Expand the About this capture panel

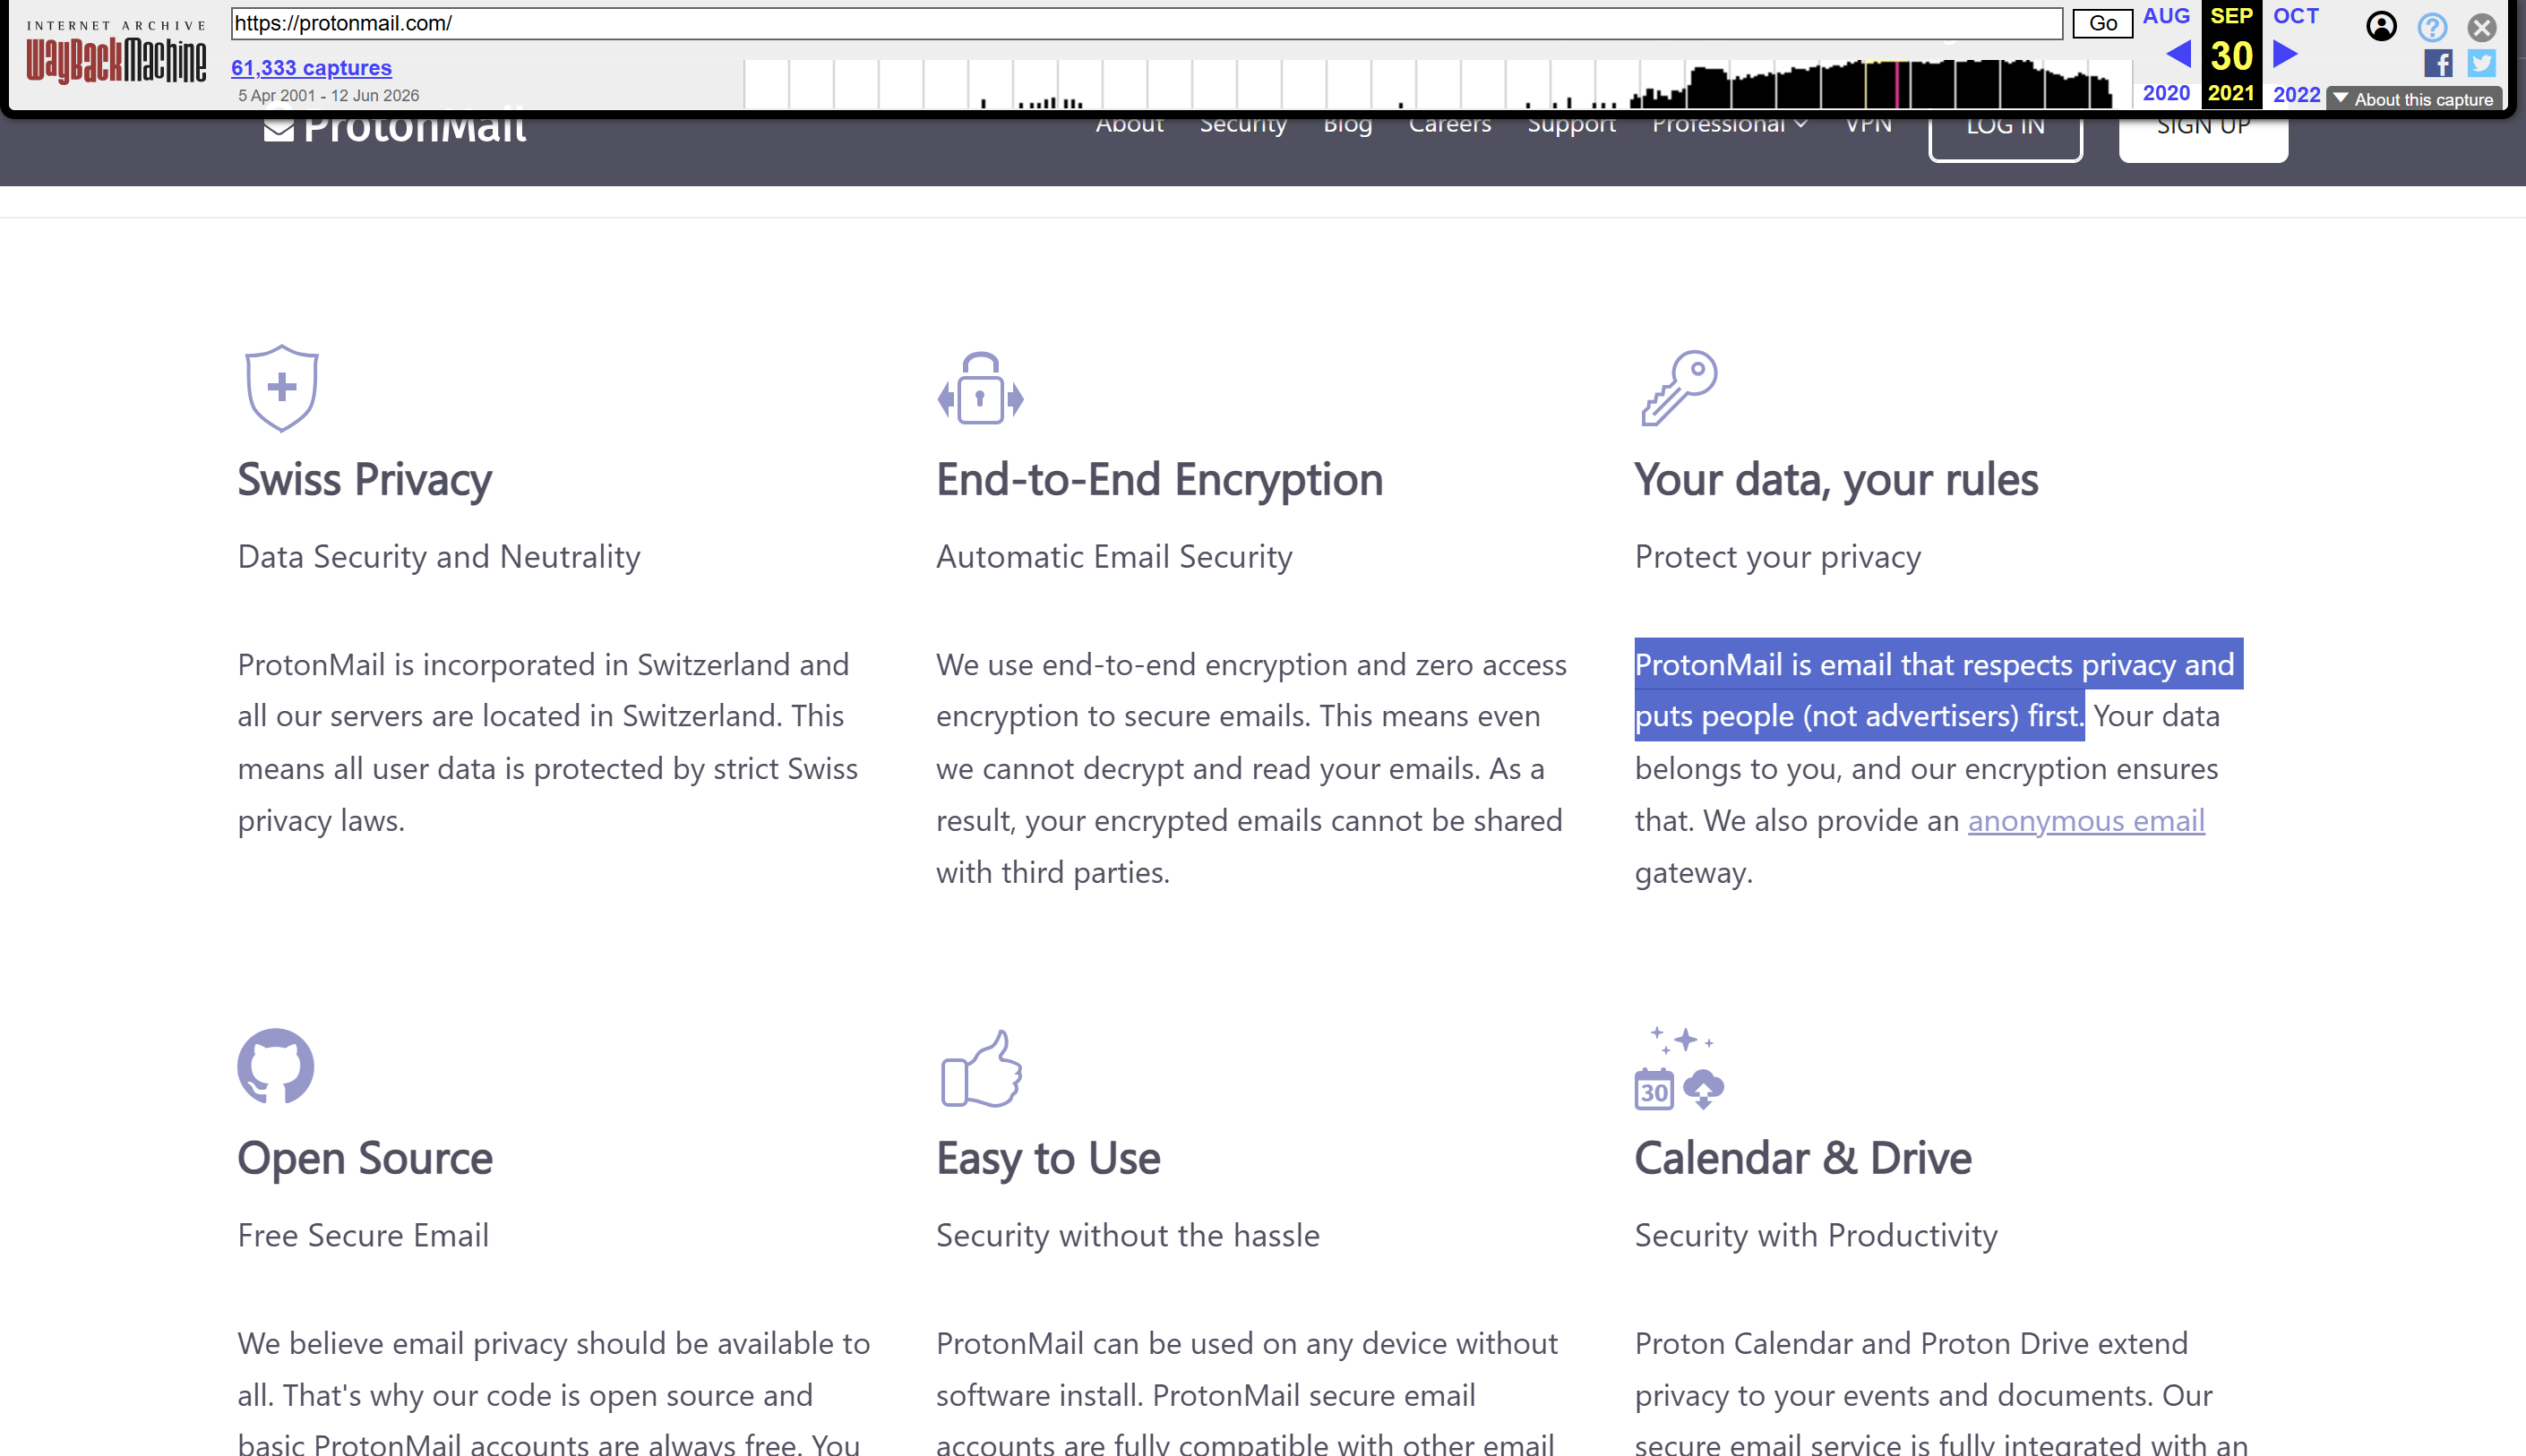tap(2414, 99)
